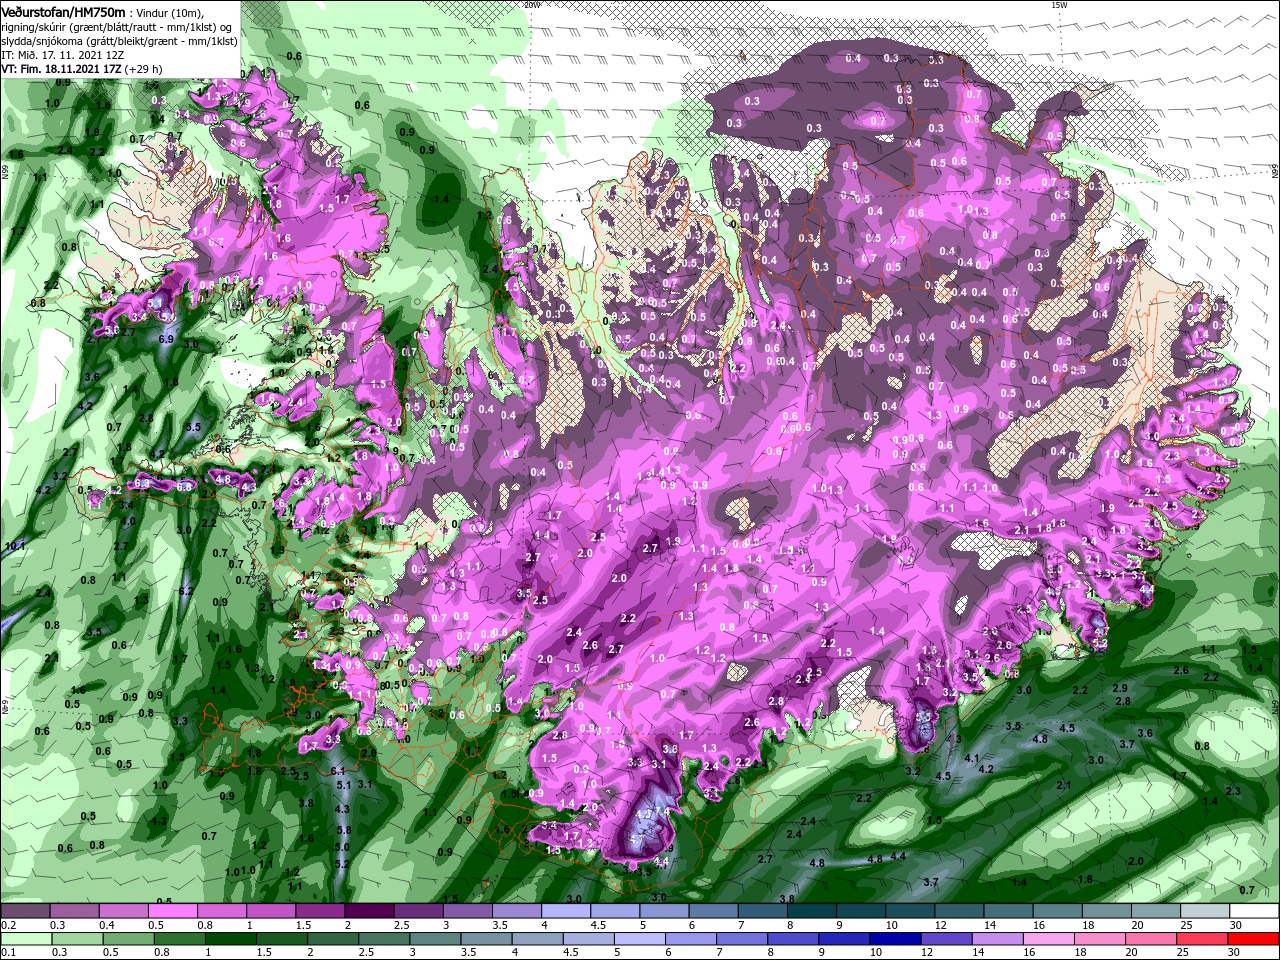The height and width of the screenshot is (960, 1280).
Task: Click the 6.9 precipitation value on the map
Action: coord(166,340)
